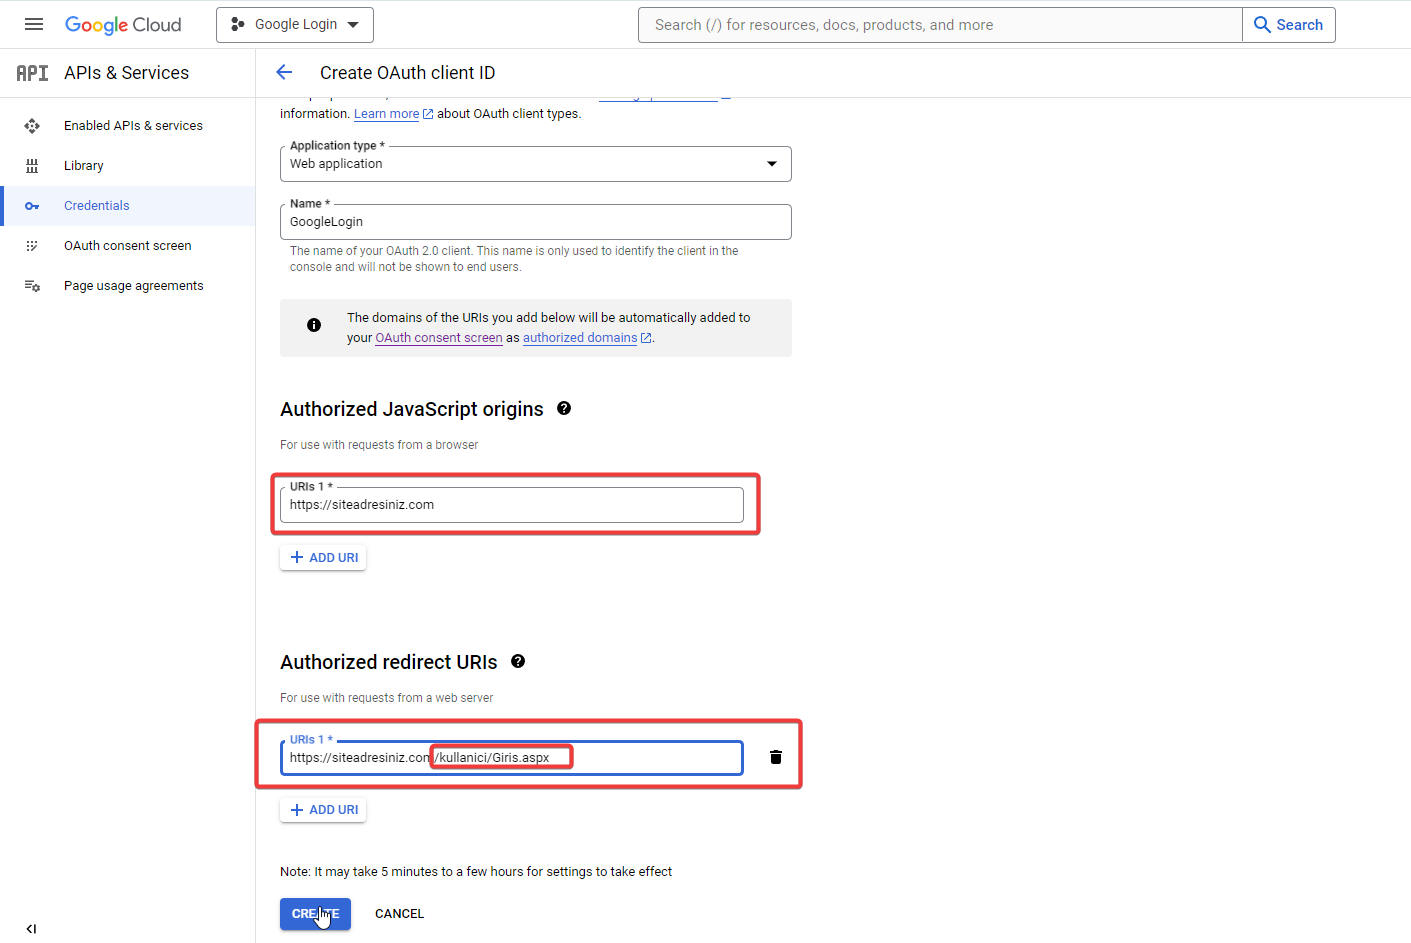Click the APIs & Services heading

click(x=126, y=73)
